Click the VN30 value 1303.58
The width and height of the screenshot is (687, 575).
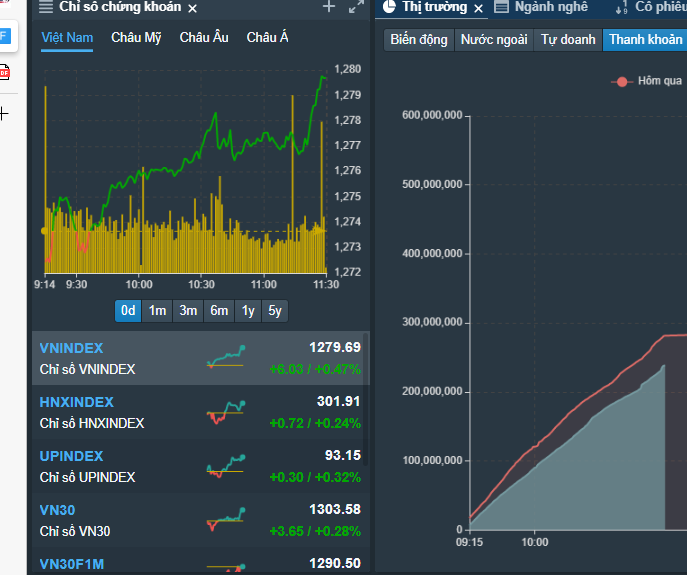tap(335, 509)
